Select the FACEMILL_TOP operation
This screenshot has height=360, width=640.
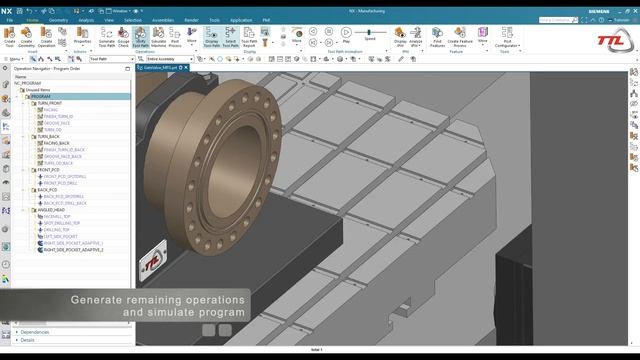point(57,217)
